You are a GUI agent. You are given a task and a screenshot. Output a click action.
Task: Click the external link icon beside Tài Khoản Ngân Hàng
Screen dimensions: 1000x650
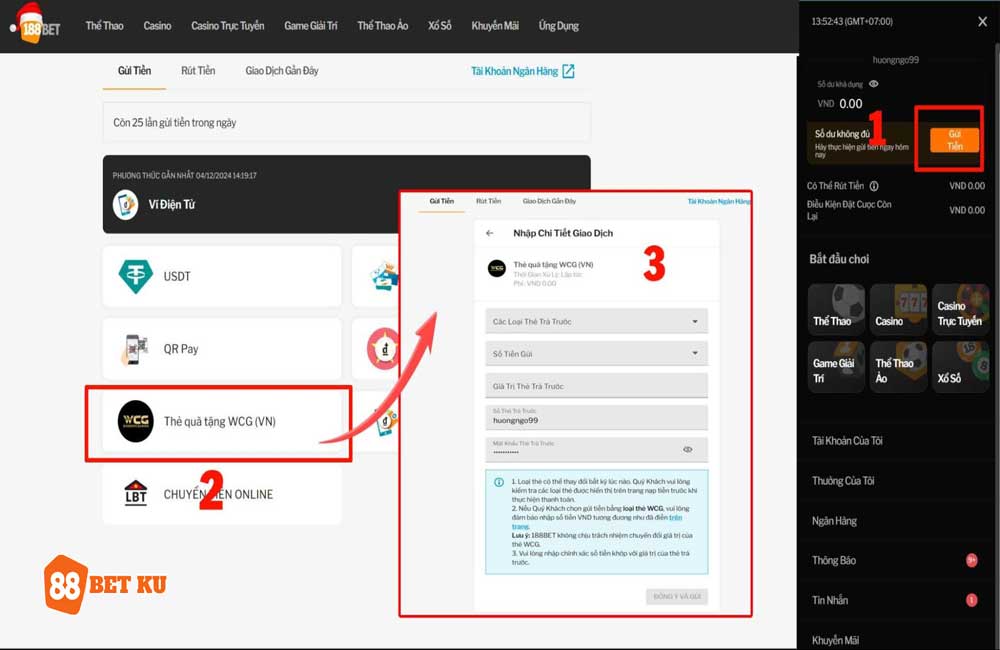[568, 71]
